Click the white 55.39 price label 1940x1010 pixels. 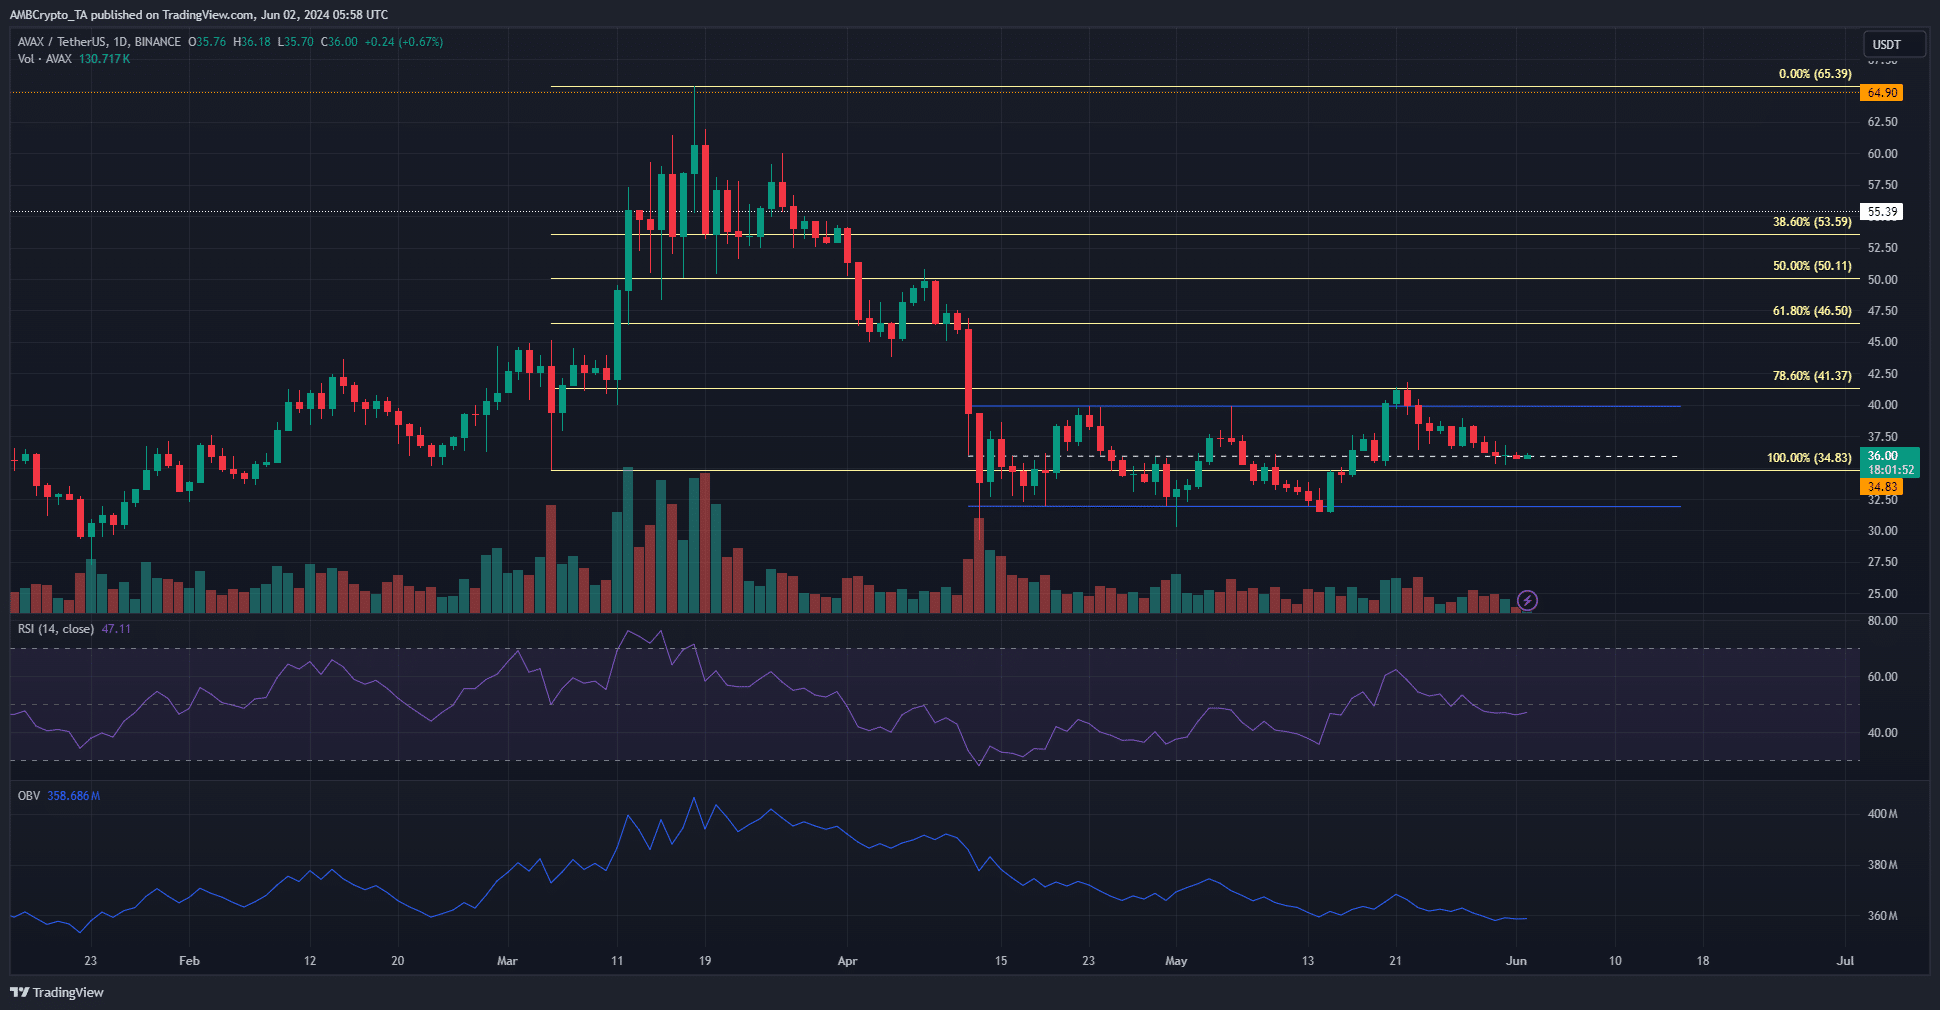click(x=1881, y=212)
